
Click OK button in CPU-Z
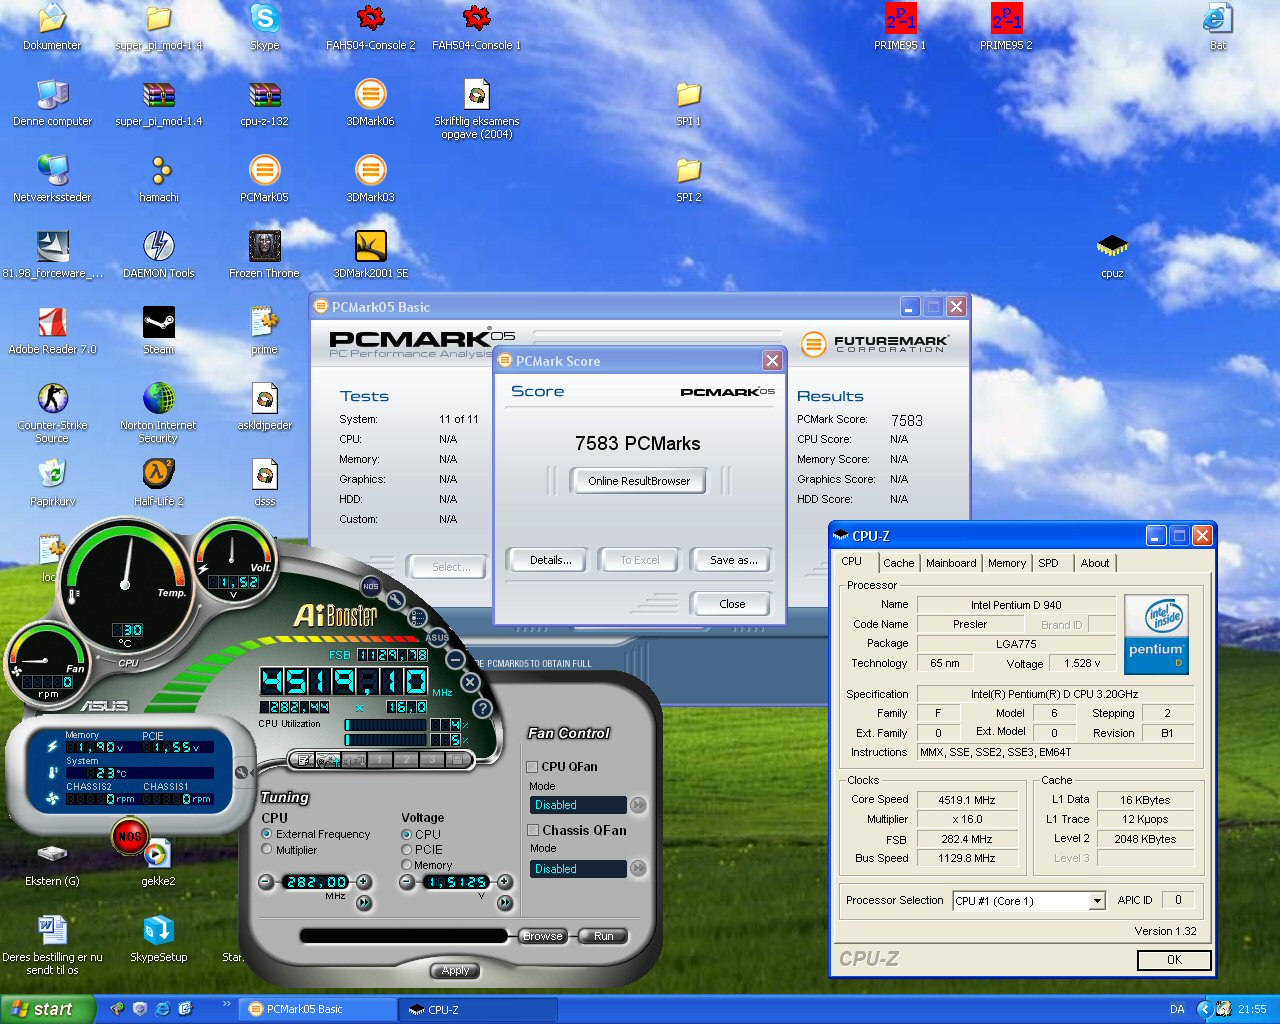1174,960
